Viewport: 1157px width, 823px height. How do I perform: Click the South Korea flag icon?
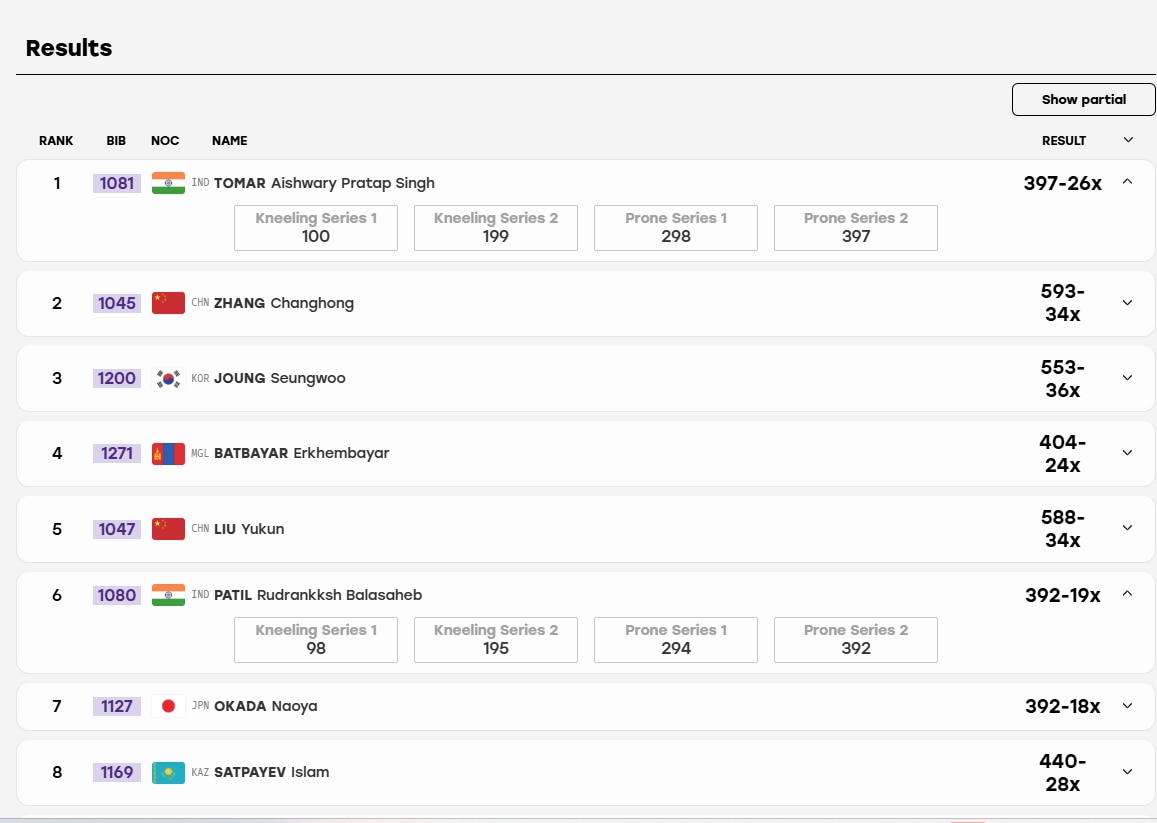(x=168, y=378)
